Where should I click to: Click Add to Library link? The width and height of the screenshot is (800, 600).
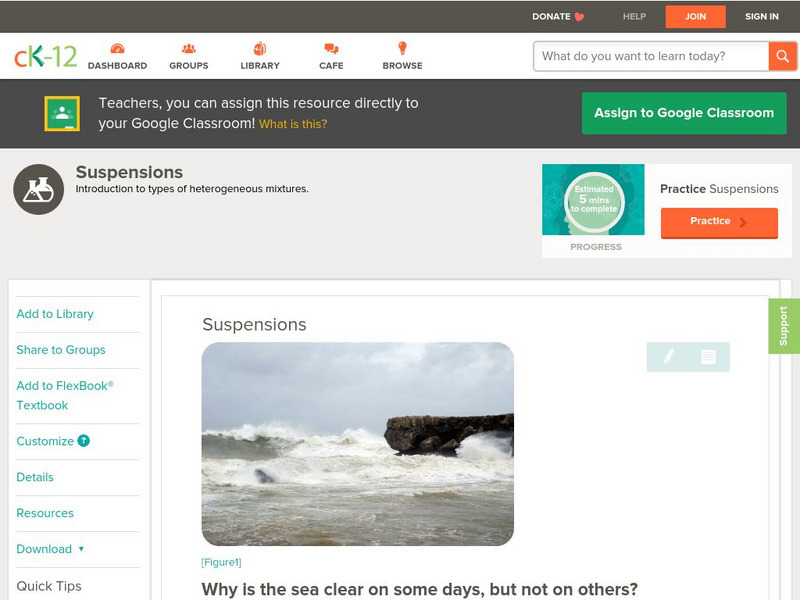(55, 314)
